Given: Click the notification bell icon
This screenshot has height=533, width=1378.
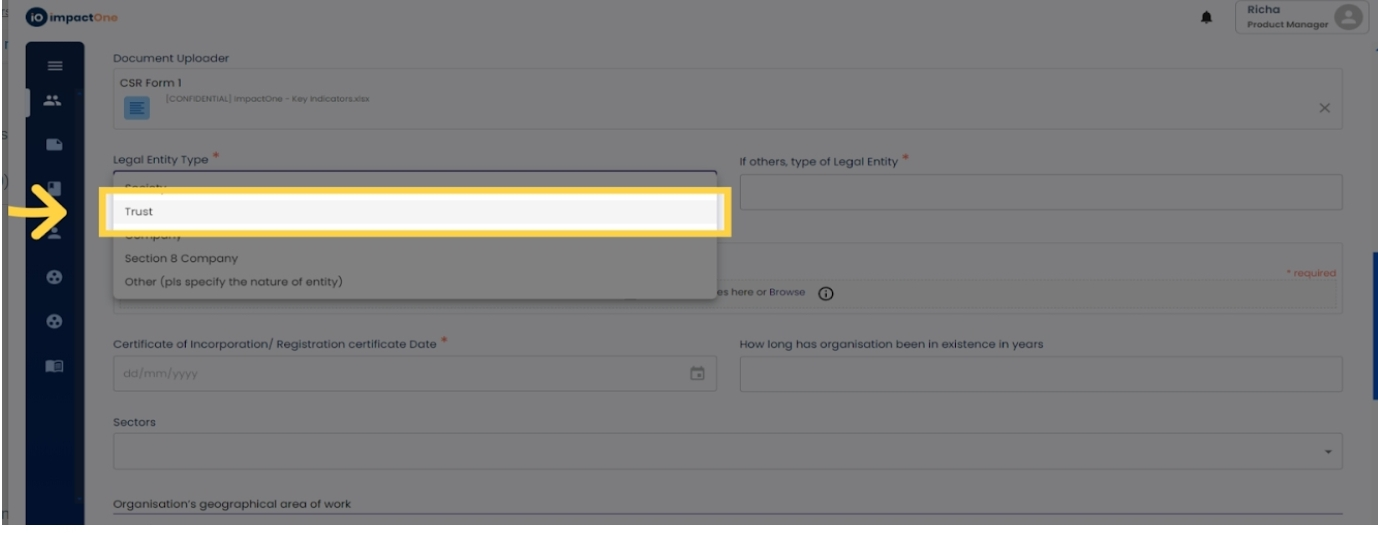Looking at the screenshot, I should (1208, 18).
